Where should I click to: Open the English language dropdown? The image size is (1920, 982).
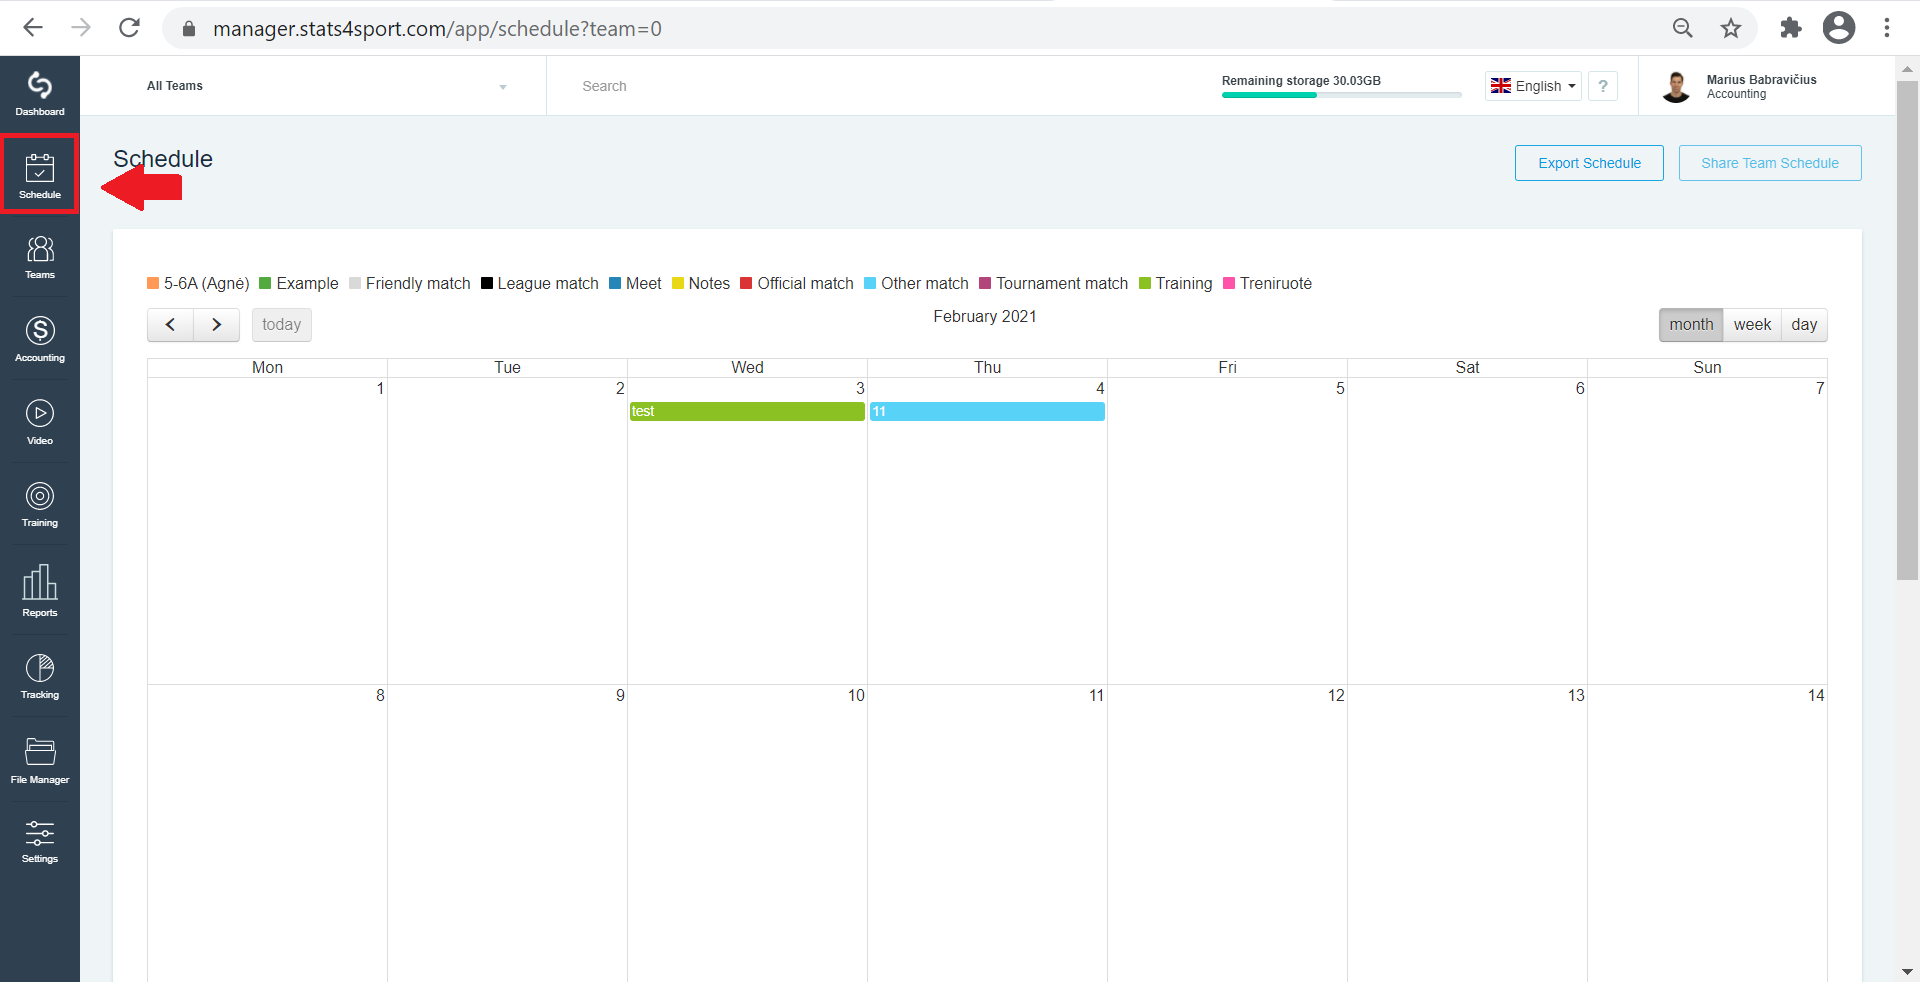point(1533,86)
